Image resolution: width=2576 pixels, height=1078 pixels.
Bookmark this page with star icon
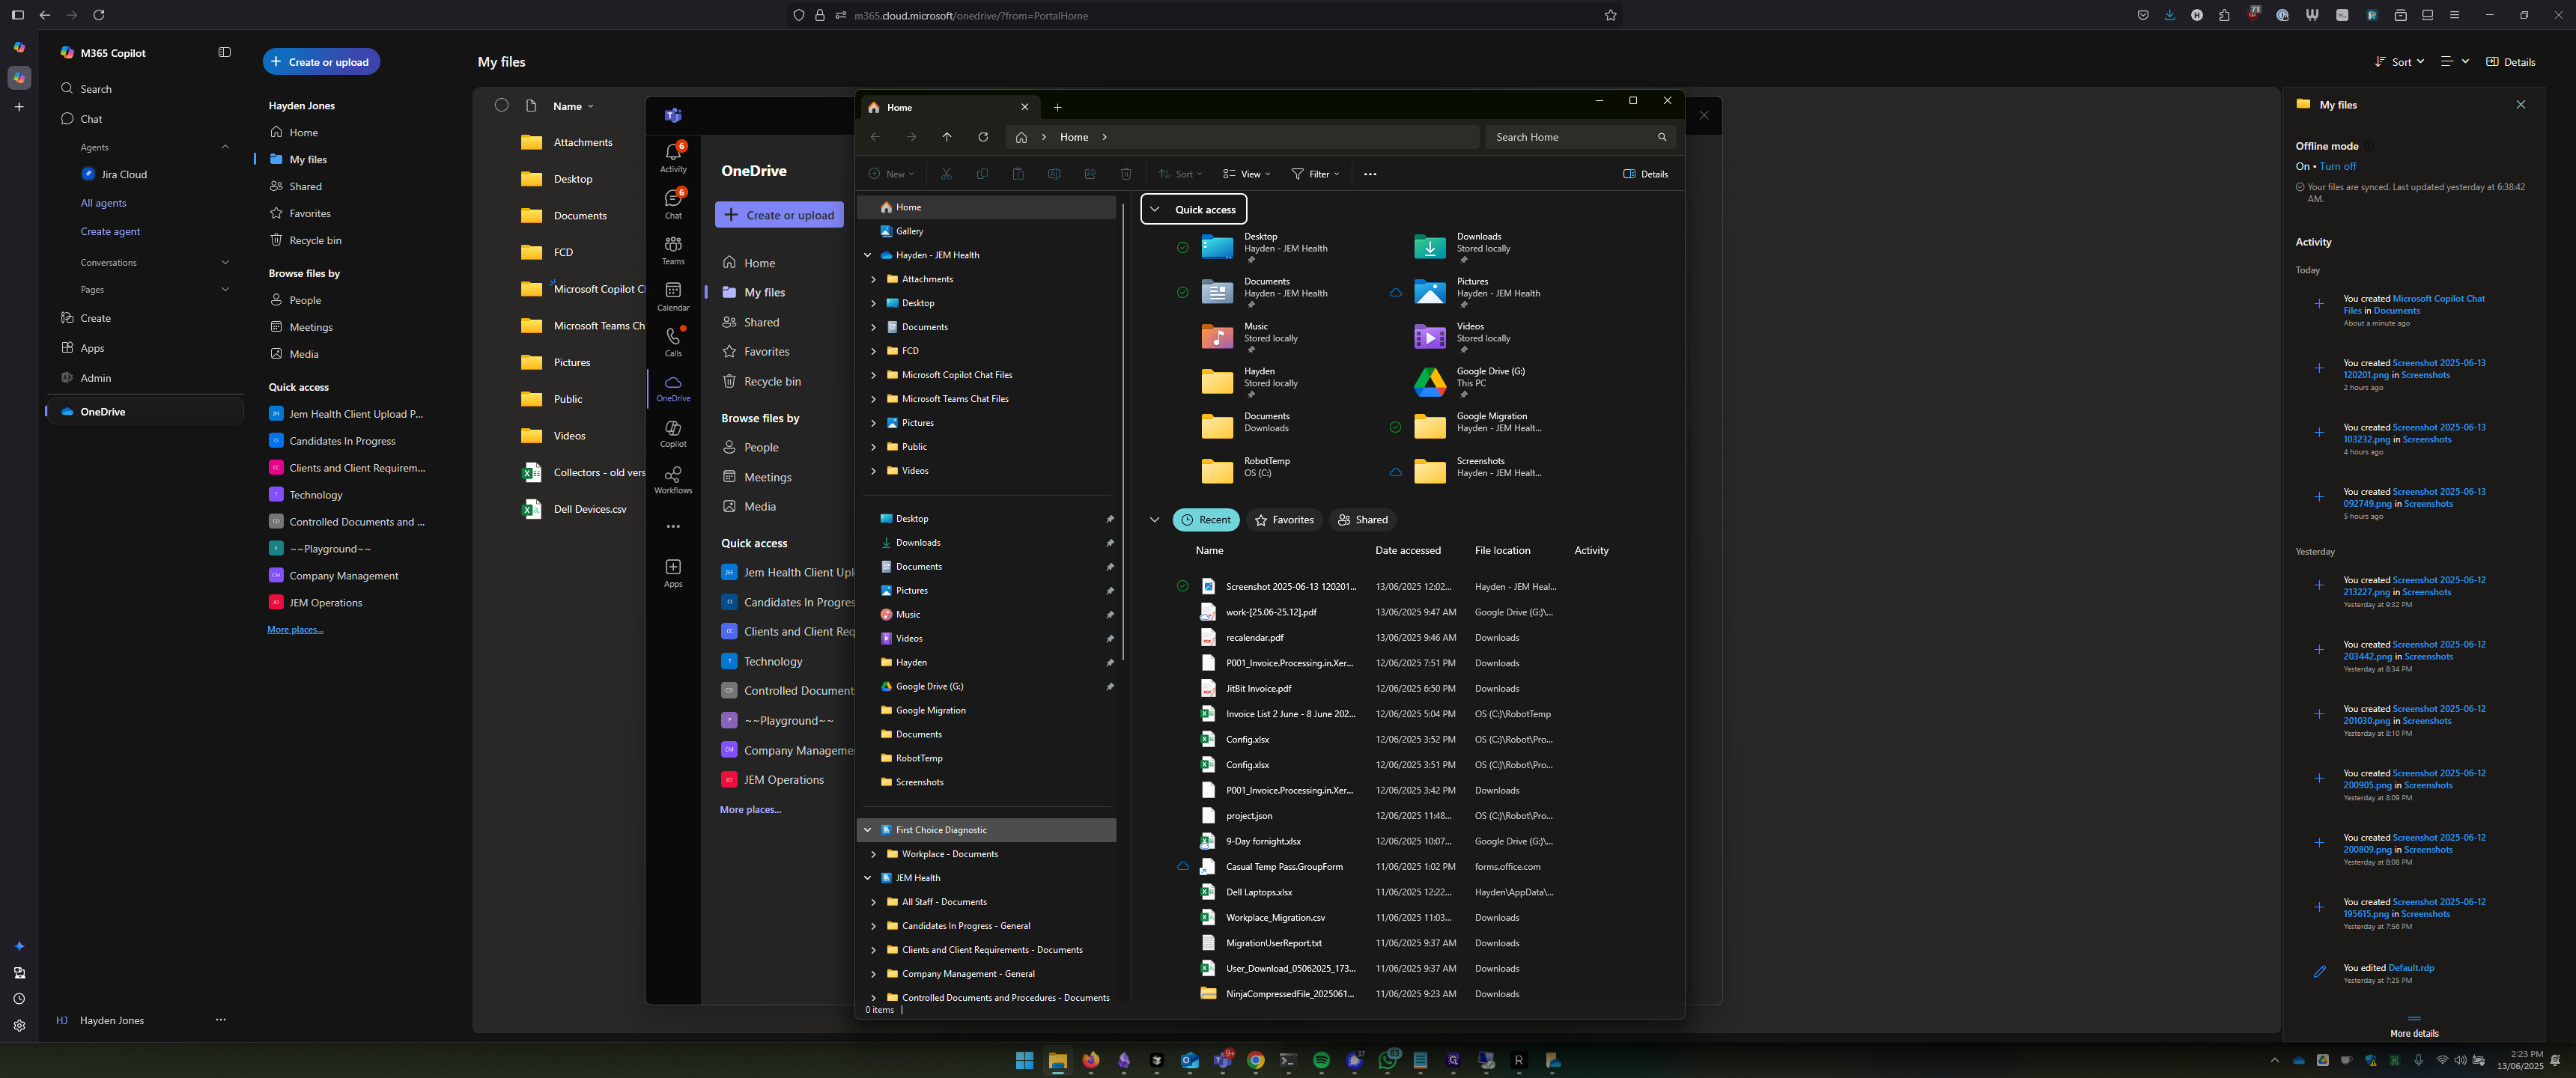click(x=1610, y=15)
